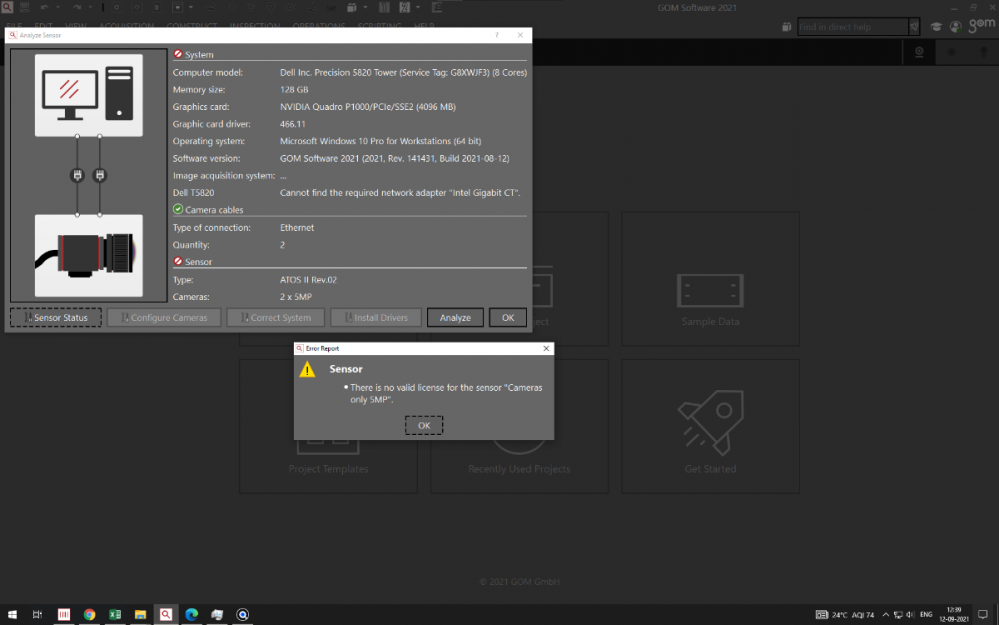This screenshot has width=999, height=625.
Task: Click the yellow warning icon in Error Report
Action: point(308,370)
